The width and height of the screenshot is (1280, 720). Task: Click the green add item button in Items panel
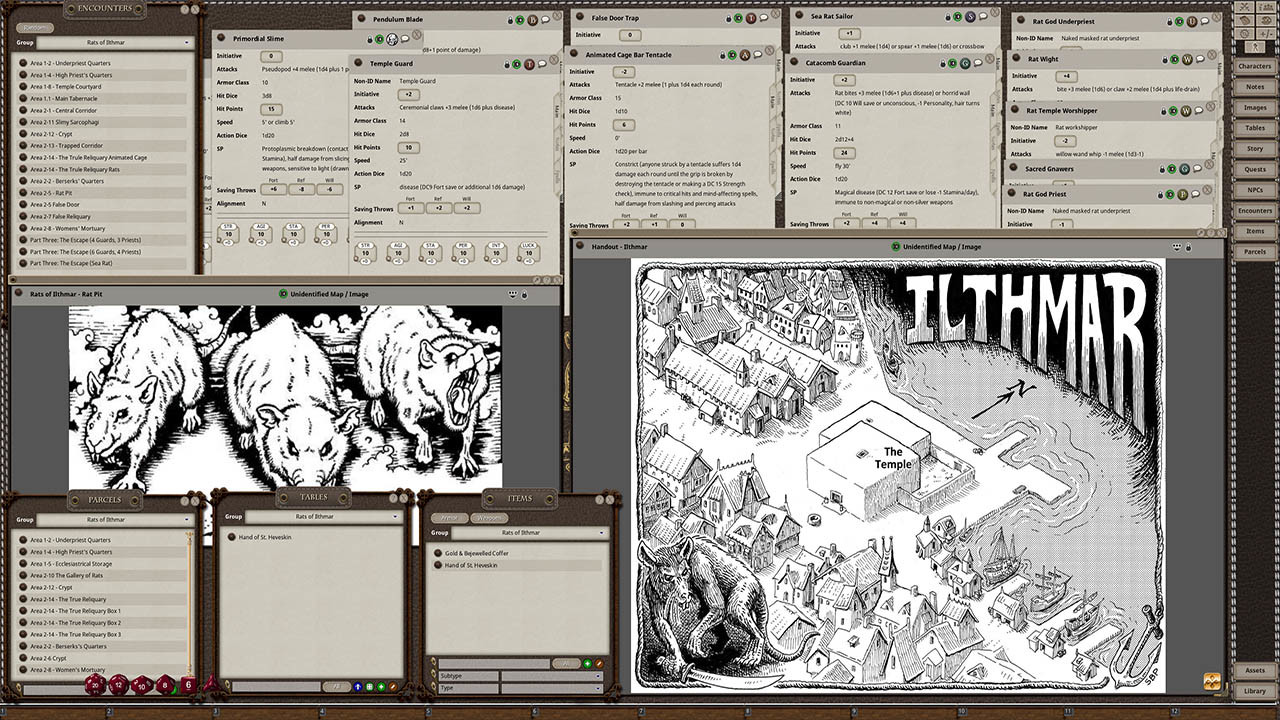click(x=587, y=663)
